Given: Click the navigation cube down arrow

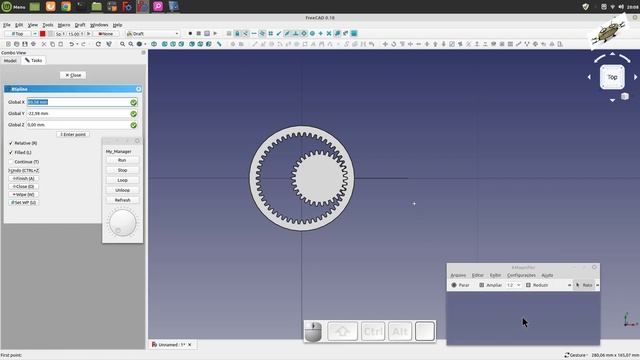Looking at the screenshot, I should [612, 100].
